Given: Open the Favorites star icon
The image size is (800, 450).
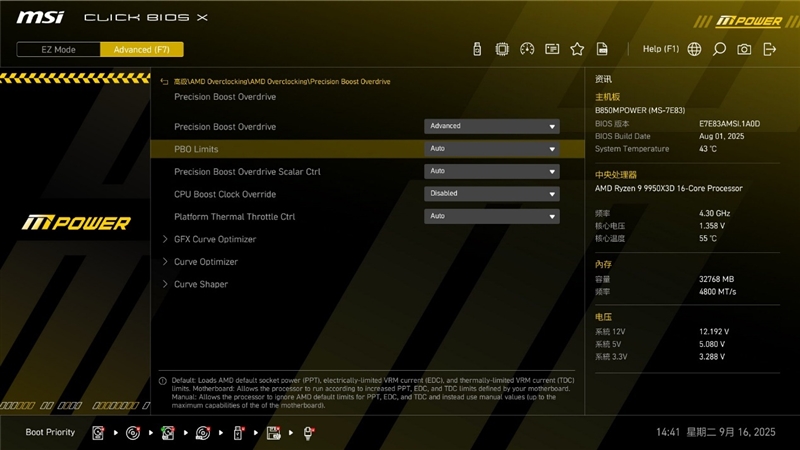Looking at the screenshot, I should (577, 49).
